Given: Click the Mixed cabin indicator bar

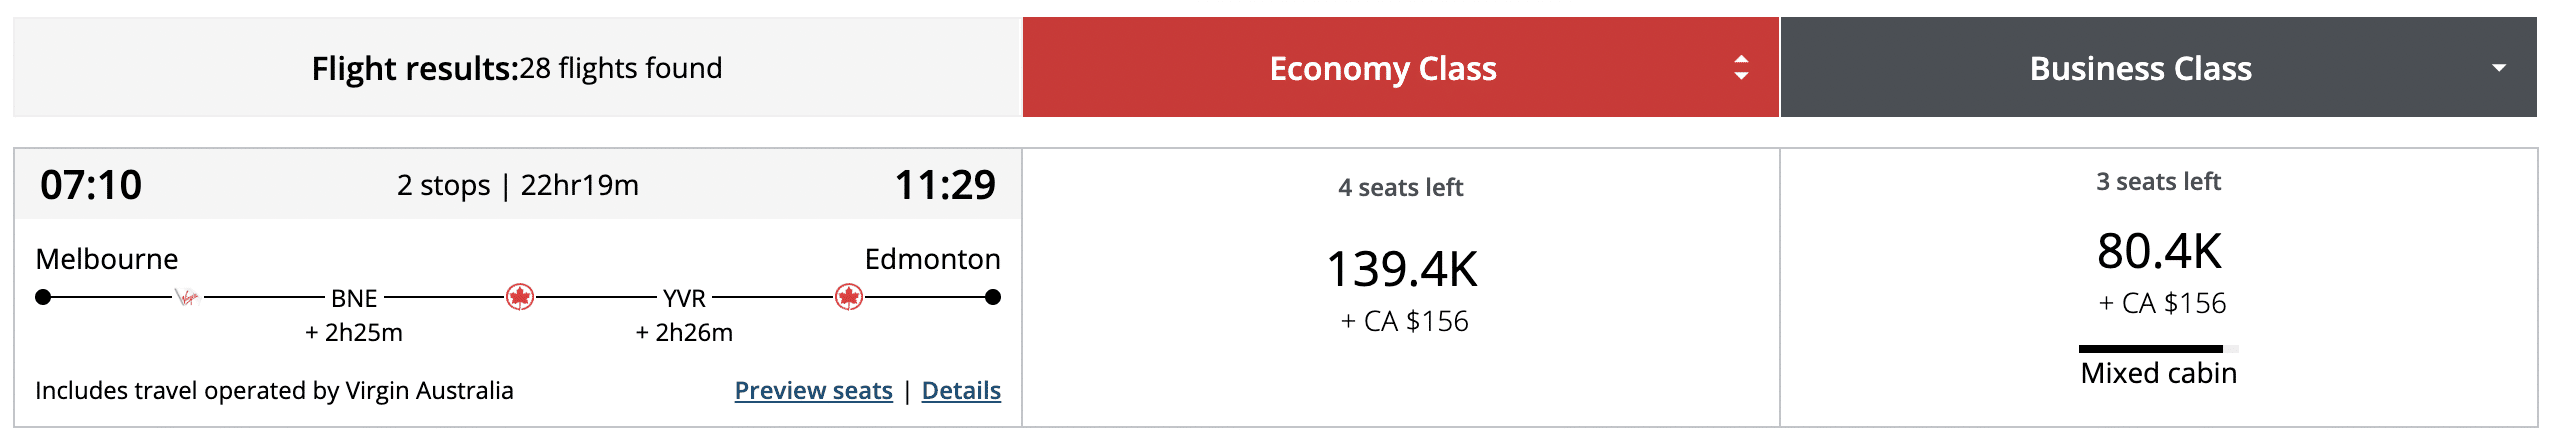Looking at the screenshot, I should 2158,349.
